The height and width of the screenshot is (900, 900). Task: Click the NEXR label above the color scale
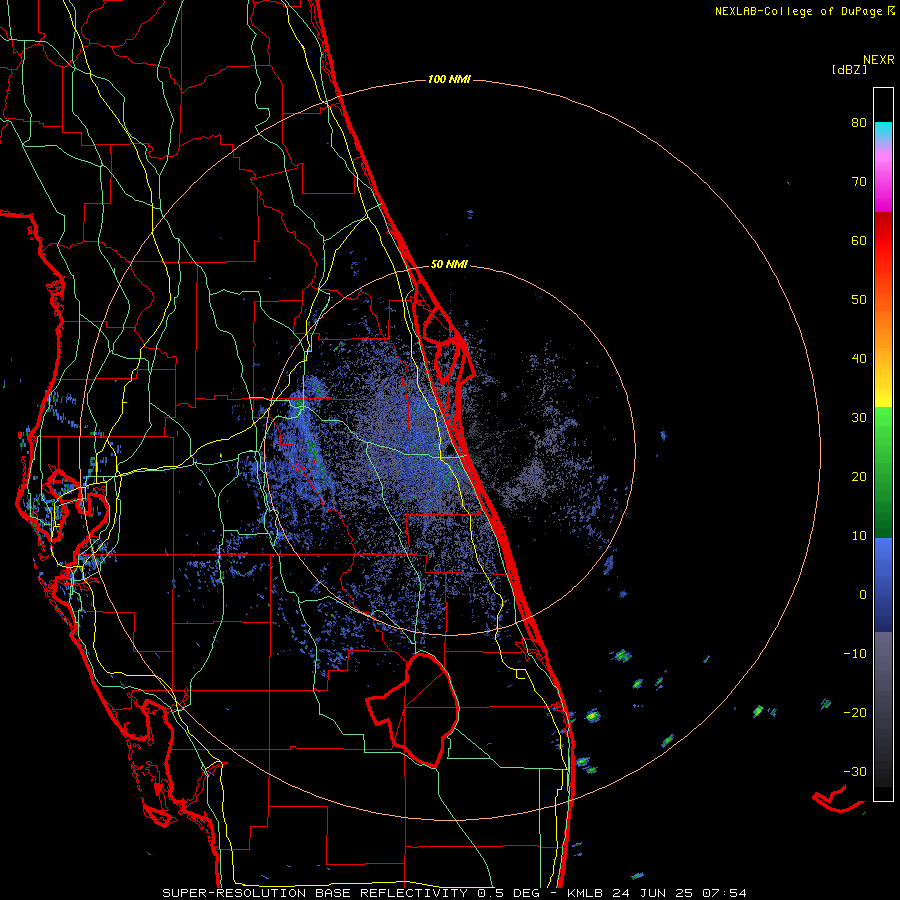pos(878,60)
